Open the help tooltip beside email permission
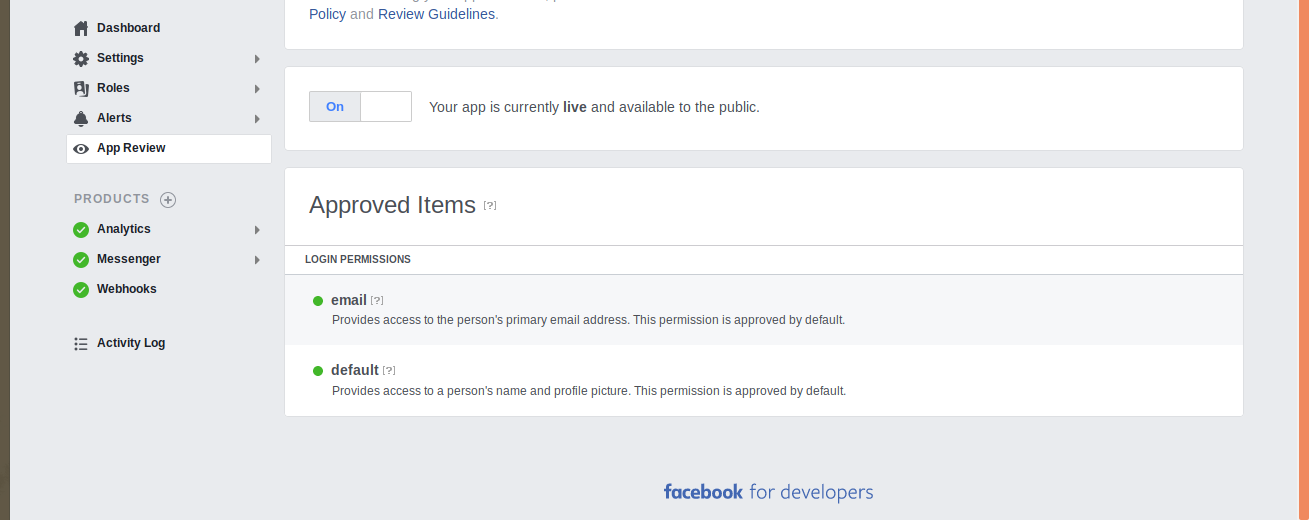Viewport: 1309px width, 520px height. point(377,300)
